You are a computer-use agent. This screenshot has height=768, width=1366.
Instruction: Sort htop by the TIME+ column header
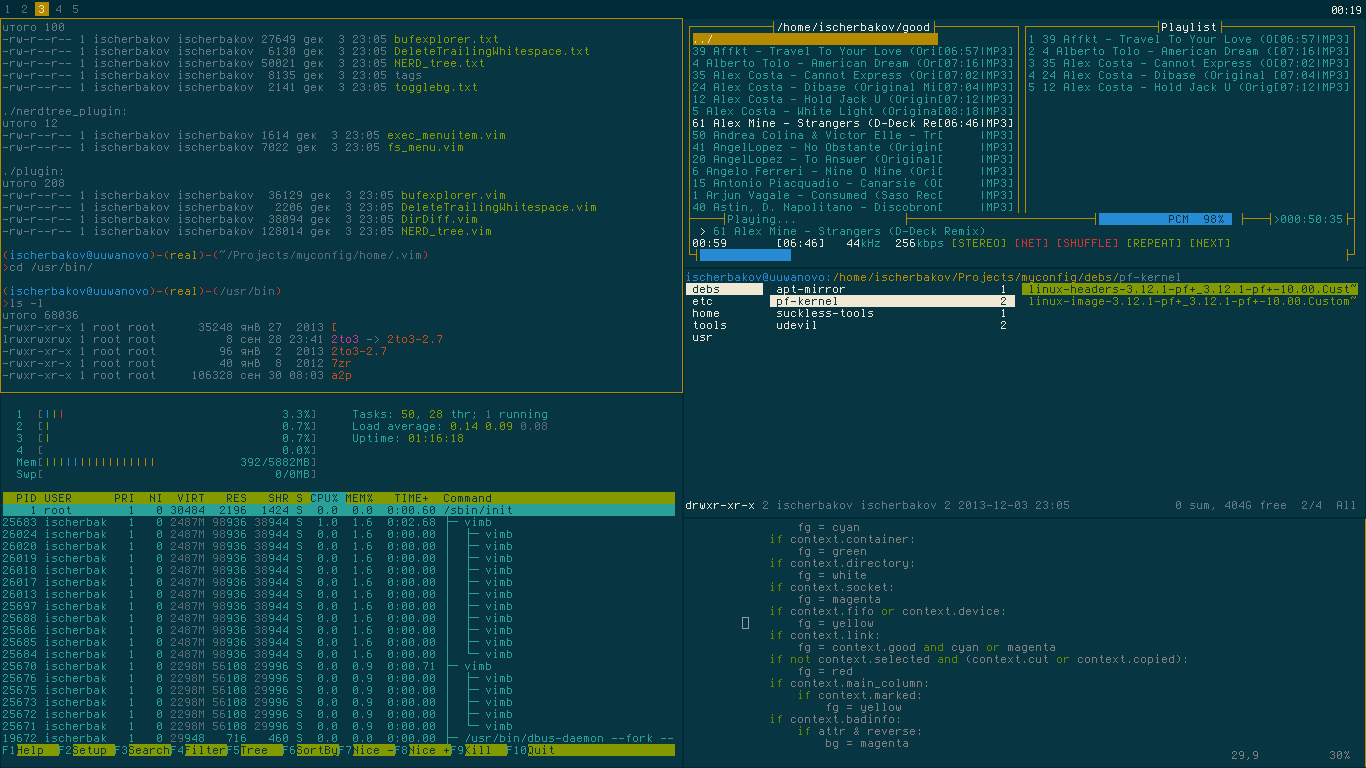click(411, 498)
